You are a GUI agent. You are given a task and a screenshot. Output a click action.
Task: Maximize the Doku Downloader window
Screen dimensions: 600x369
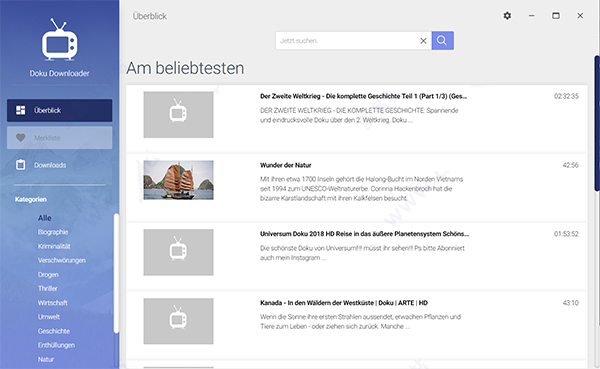[556, 16]
